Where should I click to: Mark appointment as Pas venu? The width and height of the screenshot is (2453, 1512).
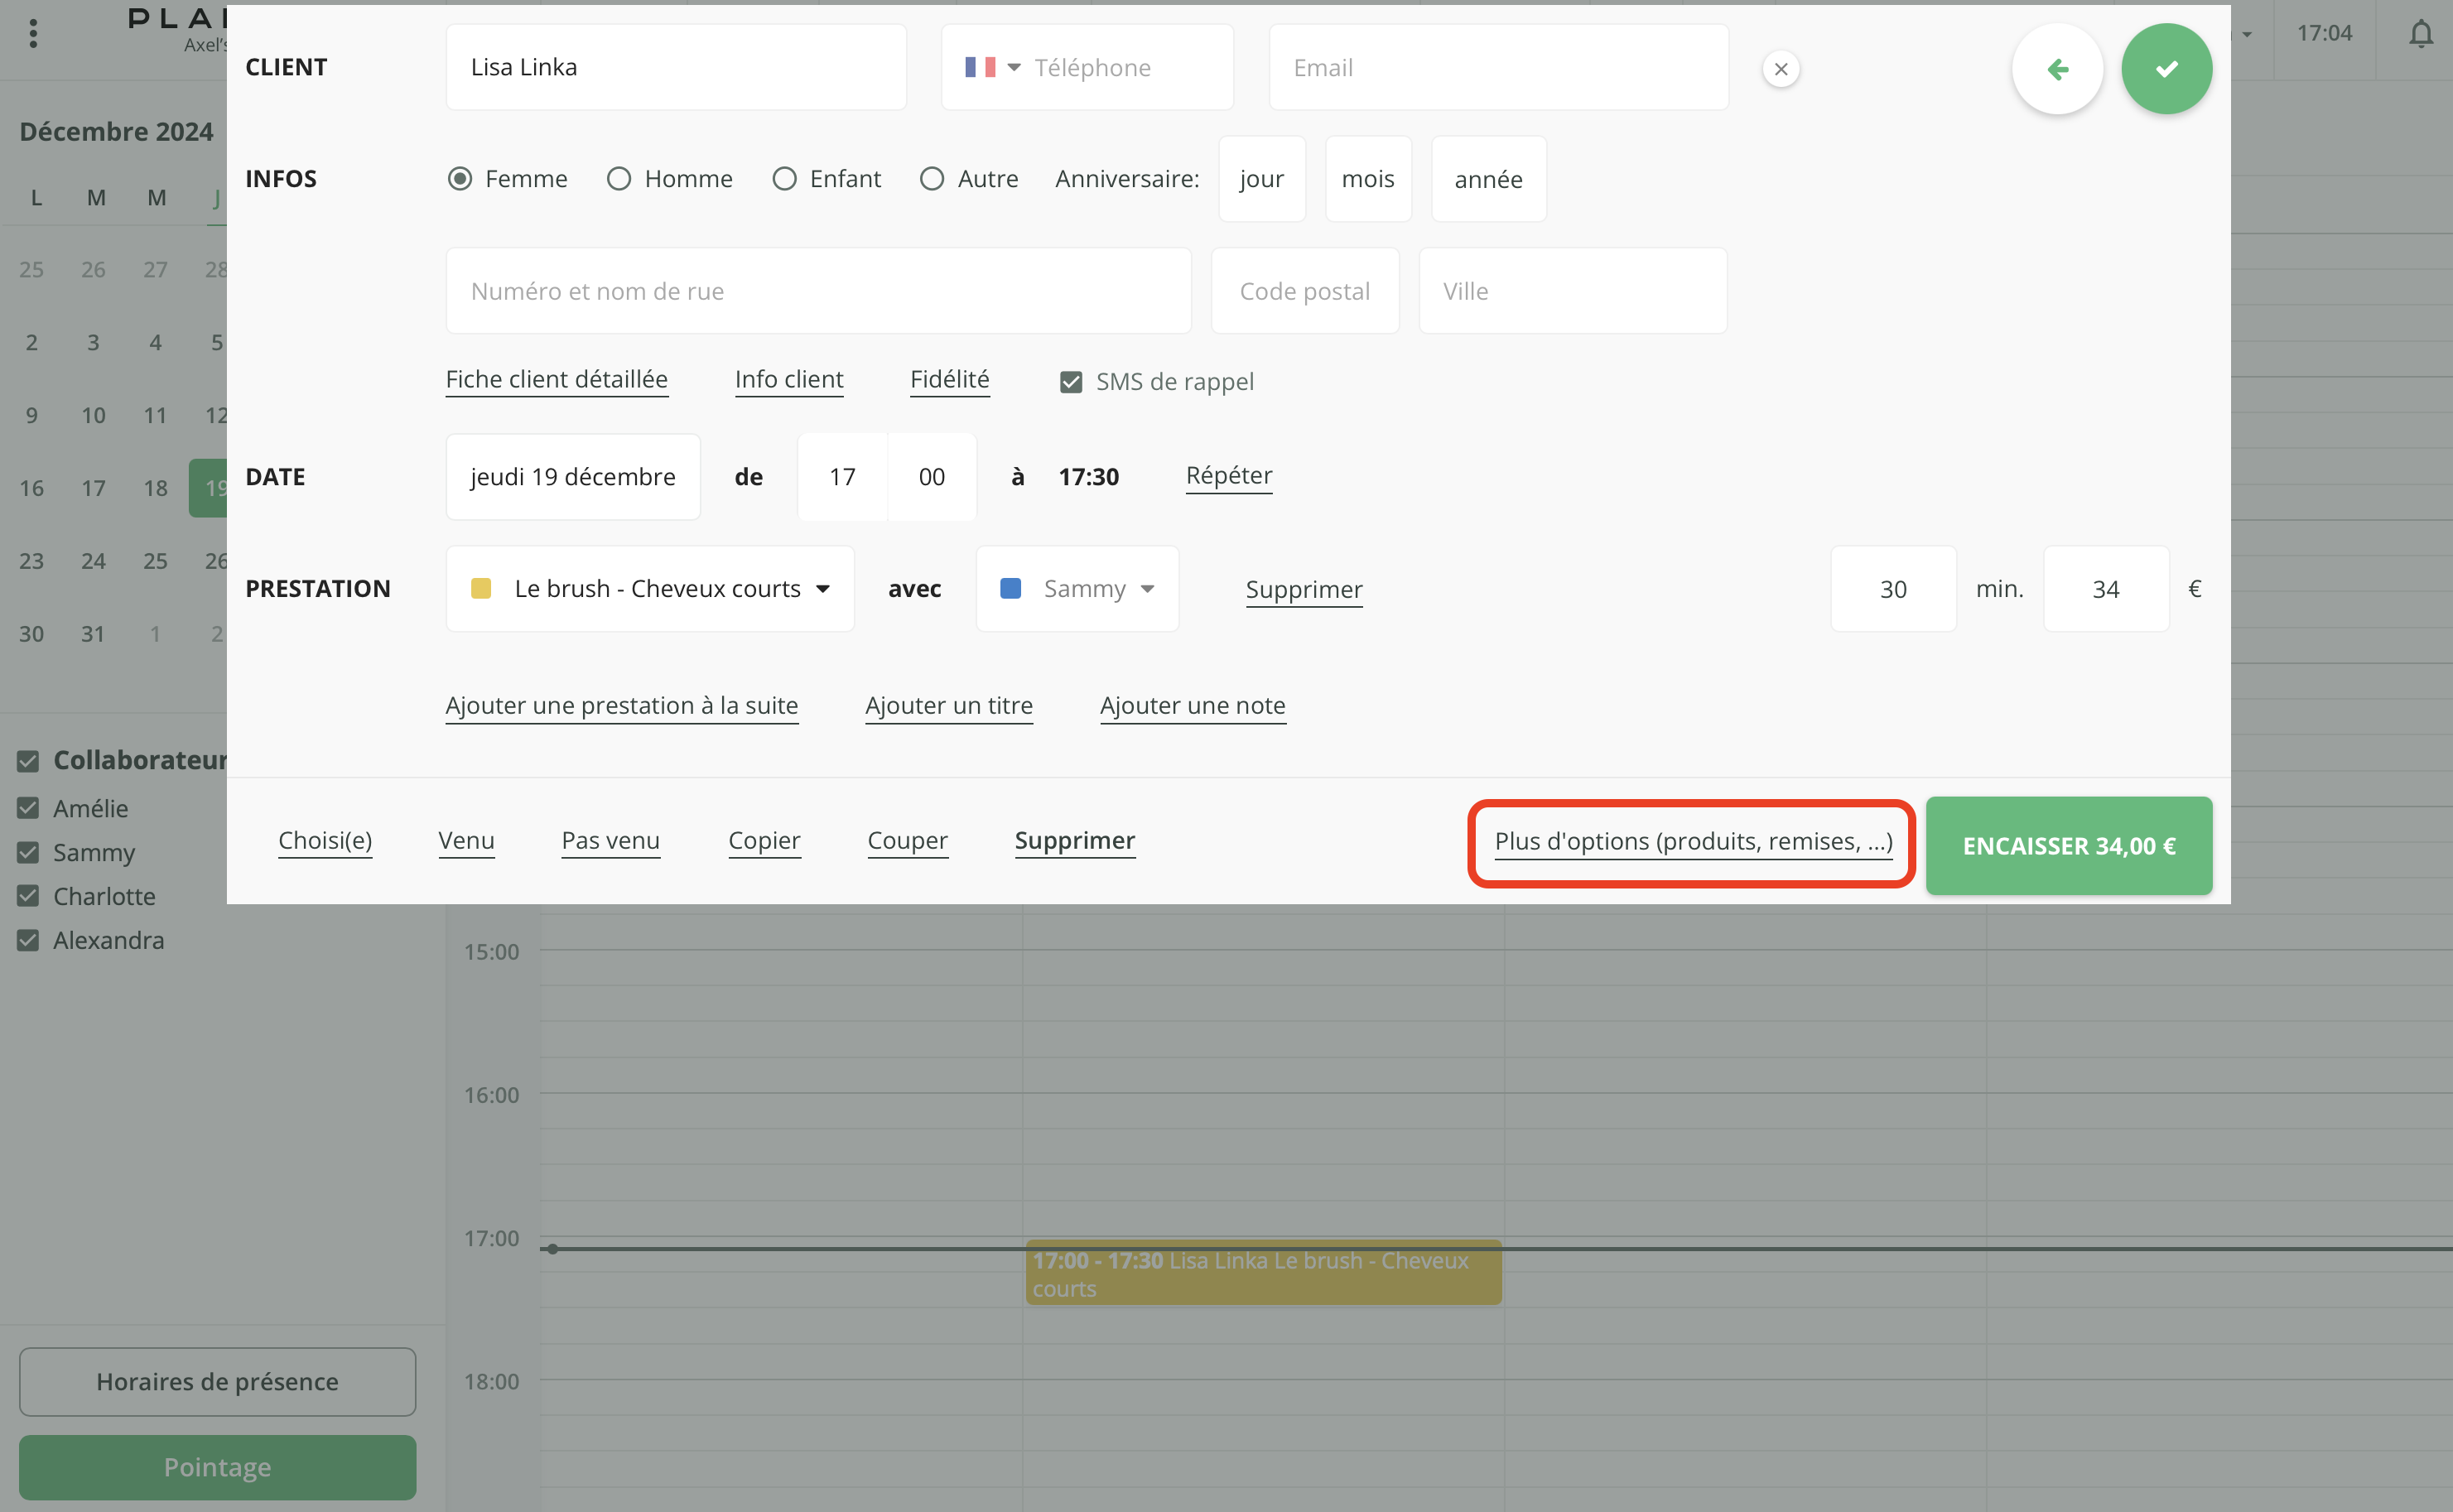point(610,841)
